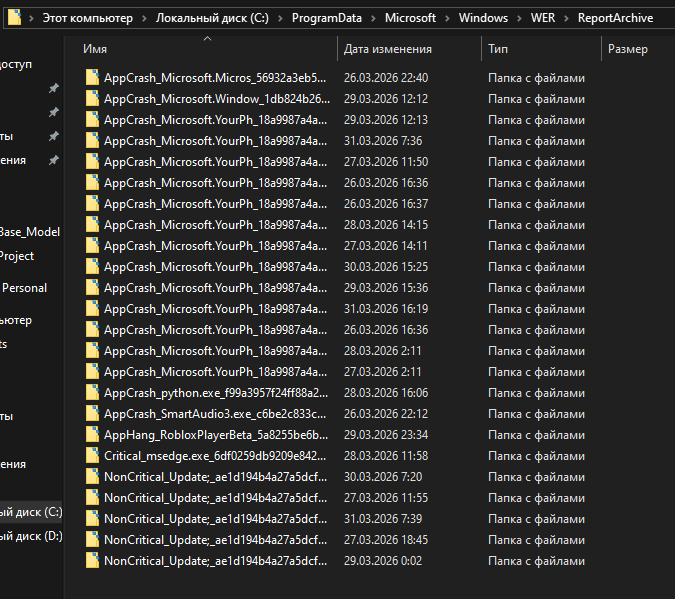Expand the chevron after 'ProgramData' in breadcrumb
This screenshot has width=675, height=599.
click(373, 18)
